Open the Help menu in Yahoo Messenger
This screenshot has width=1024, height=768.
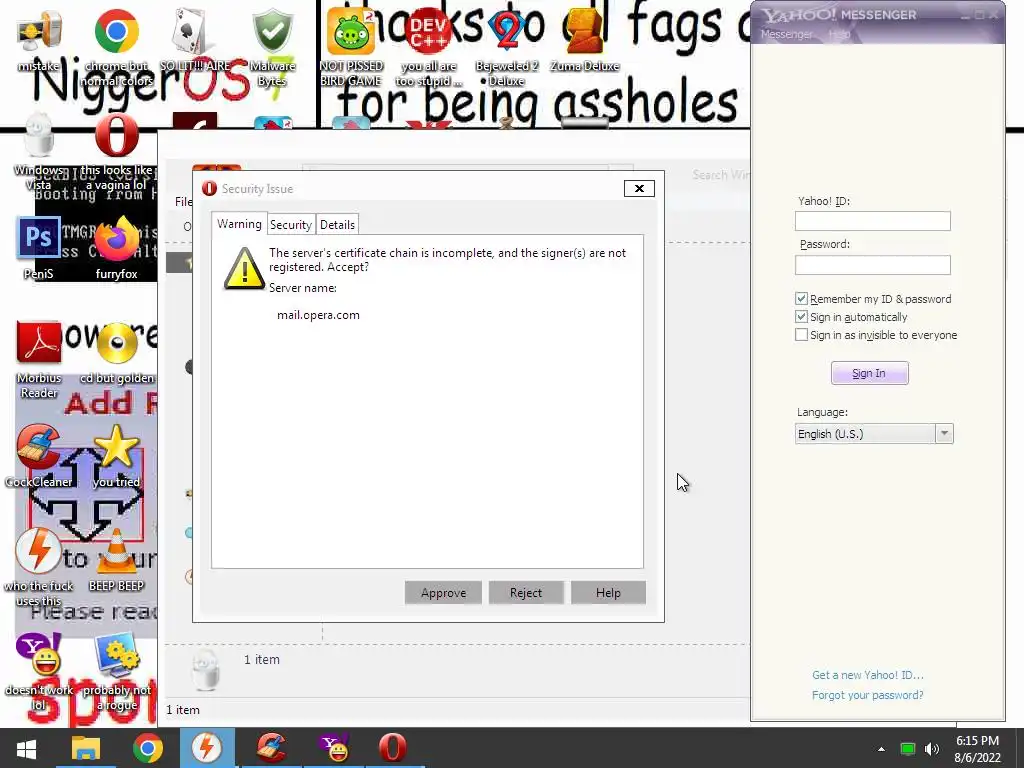pos(839,34)
